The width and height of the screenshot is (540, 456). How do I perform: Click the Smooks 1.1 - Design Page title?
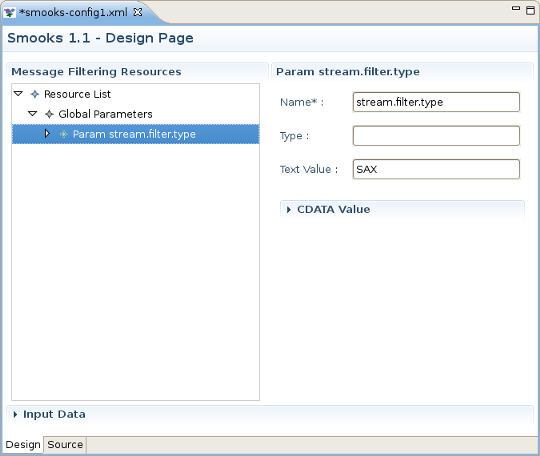tap(100, 38)
